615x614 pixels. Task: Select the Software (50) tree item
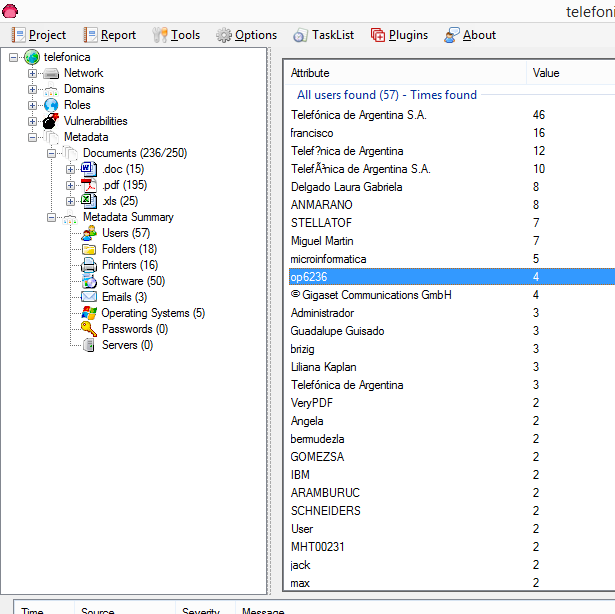[x=133, y=281]
